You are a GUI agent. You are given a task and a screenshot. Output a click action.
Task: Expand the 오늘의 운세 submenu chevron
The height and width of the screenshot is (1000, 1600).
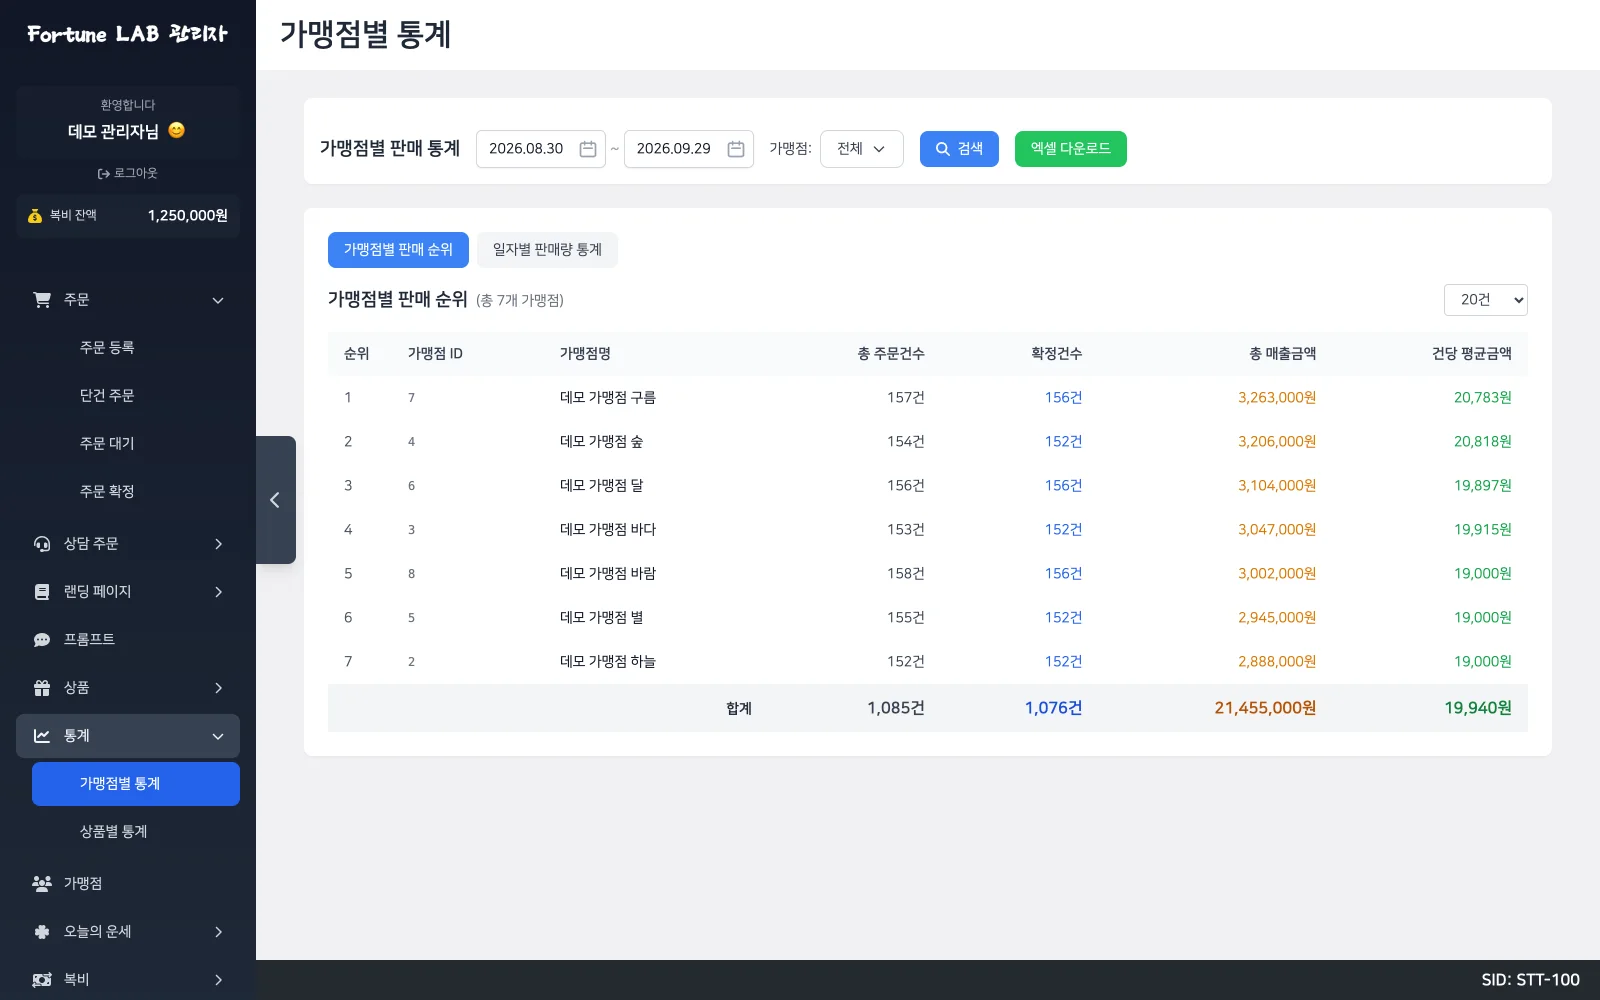[218, 932]
